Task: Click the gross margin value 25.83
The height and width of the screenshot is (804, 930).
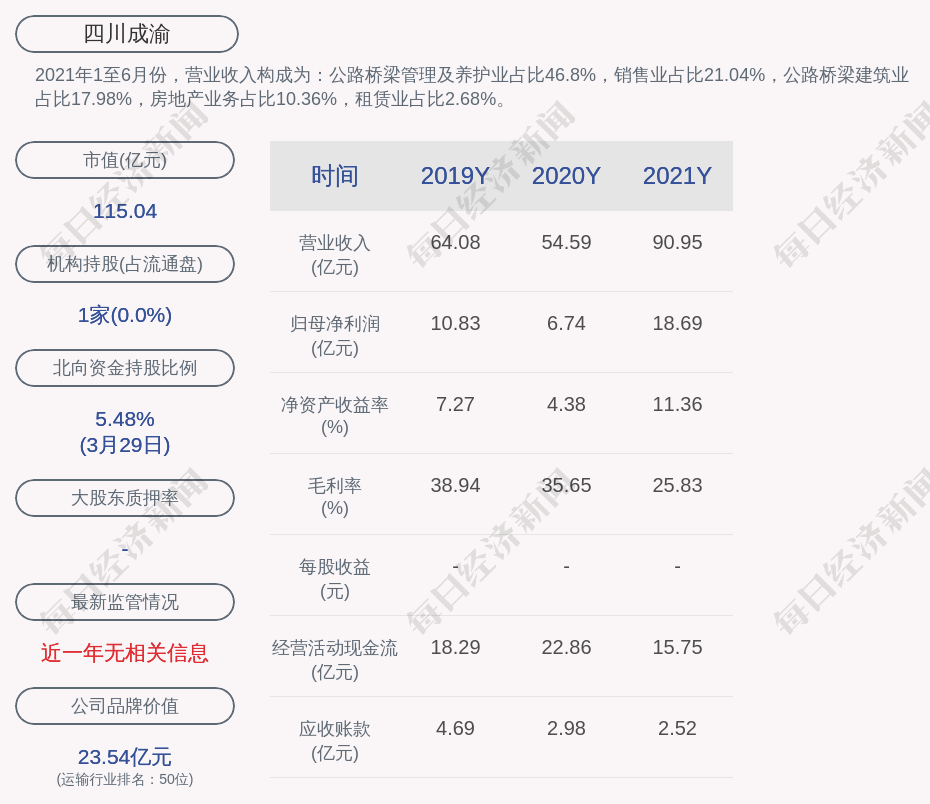Action: coord(677,486)
